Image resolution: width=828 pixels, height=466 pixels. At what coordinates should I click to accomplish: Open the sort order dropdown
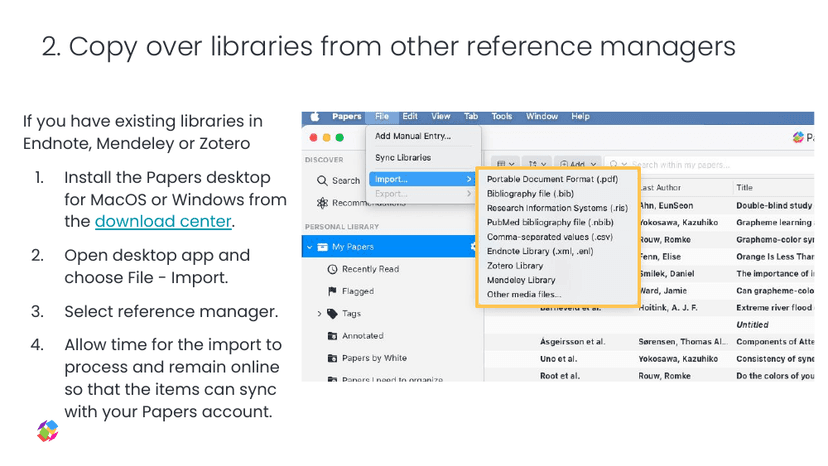coord(537,164)
